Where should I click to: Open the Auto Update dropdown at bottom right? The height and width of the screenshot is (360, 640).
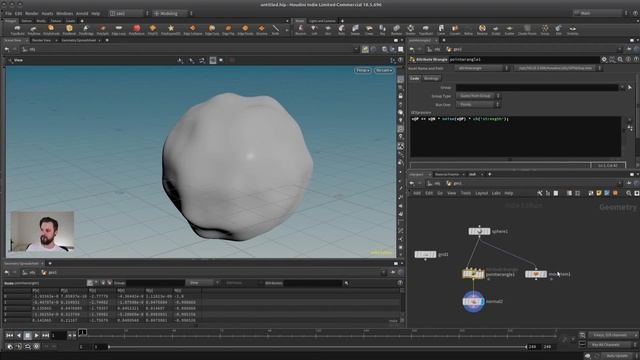click(x=619, y=356)
